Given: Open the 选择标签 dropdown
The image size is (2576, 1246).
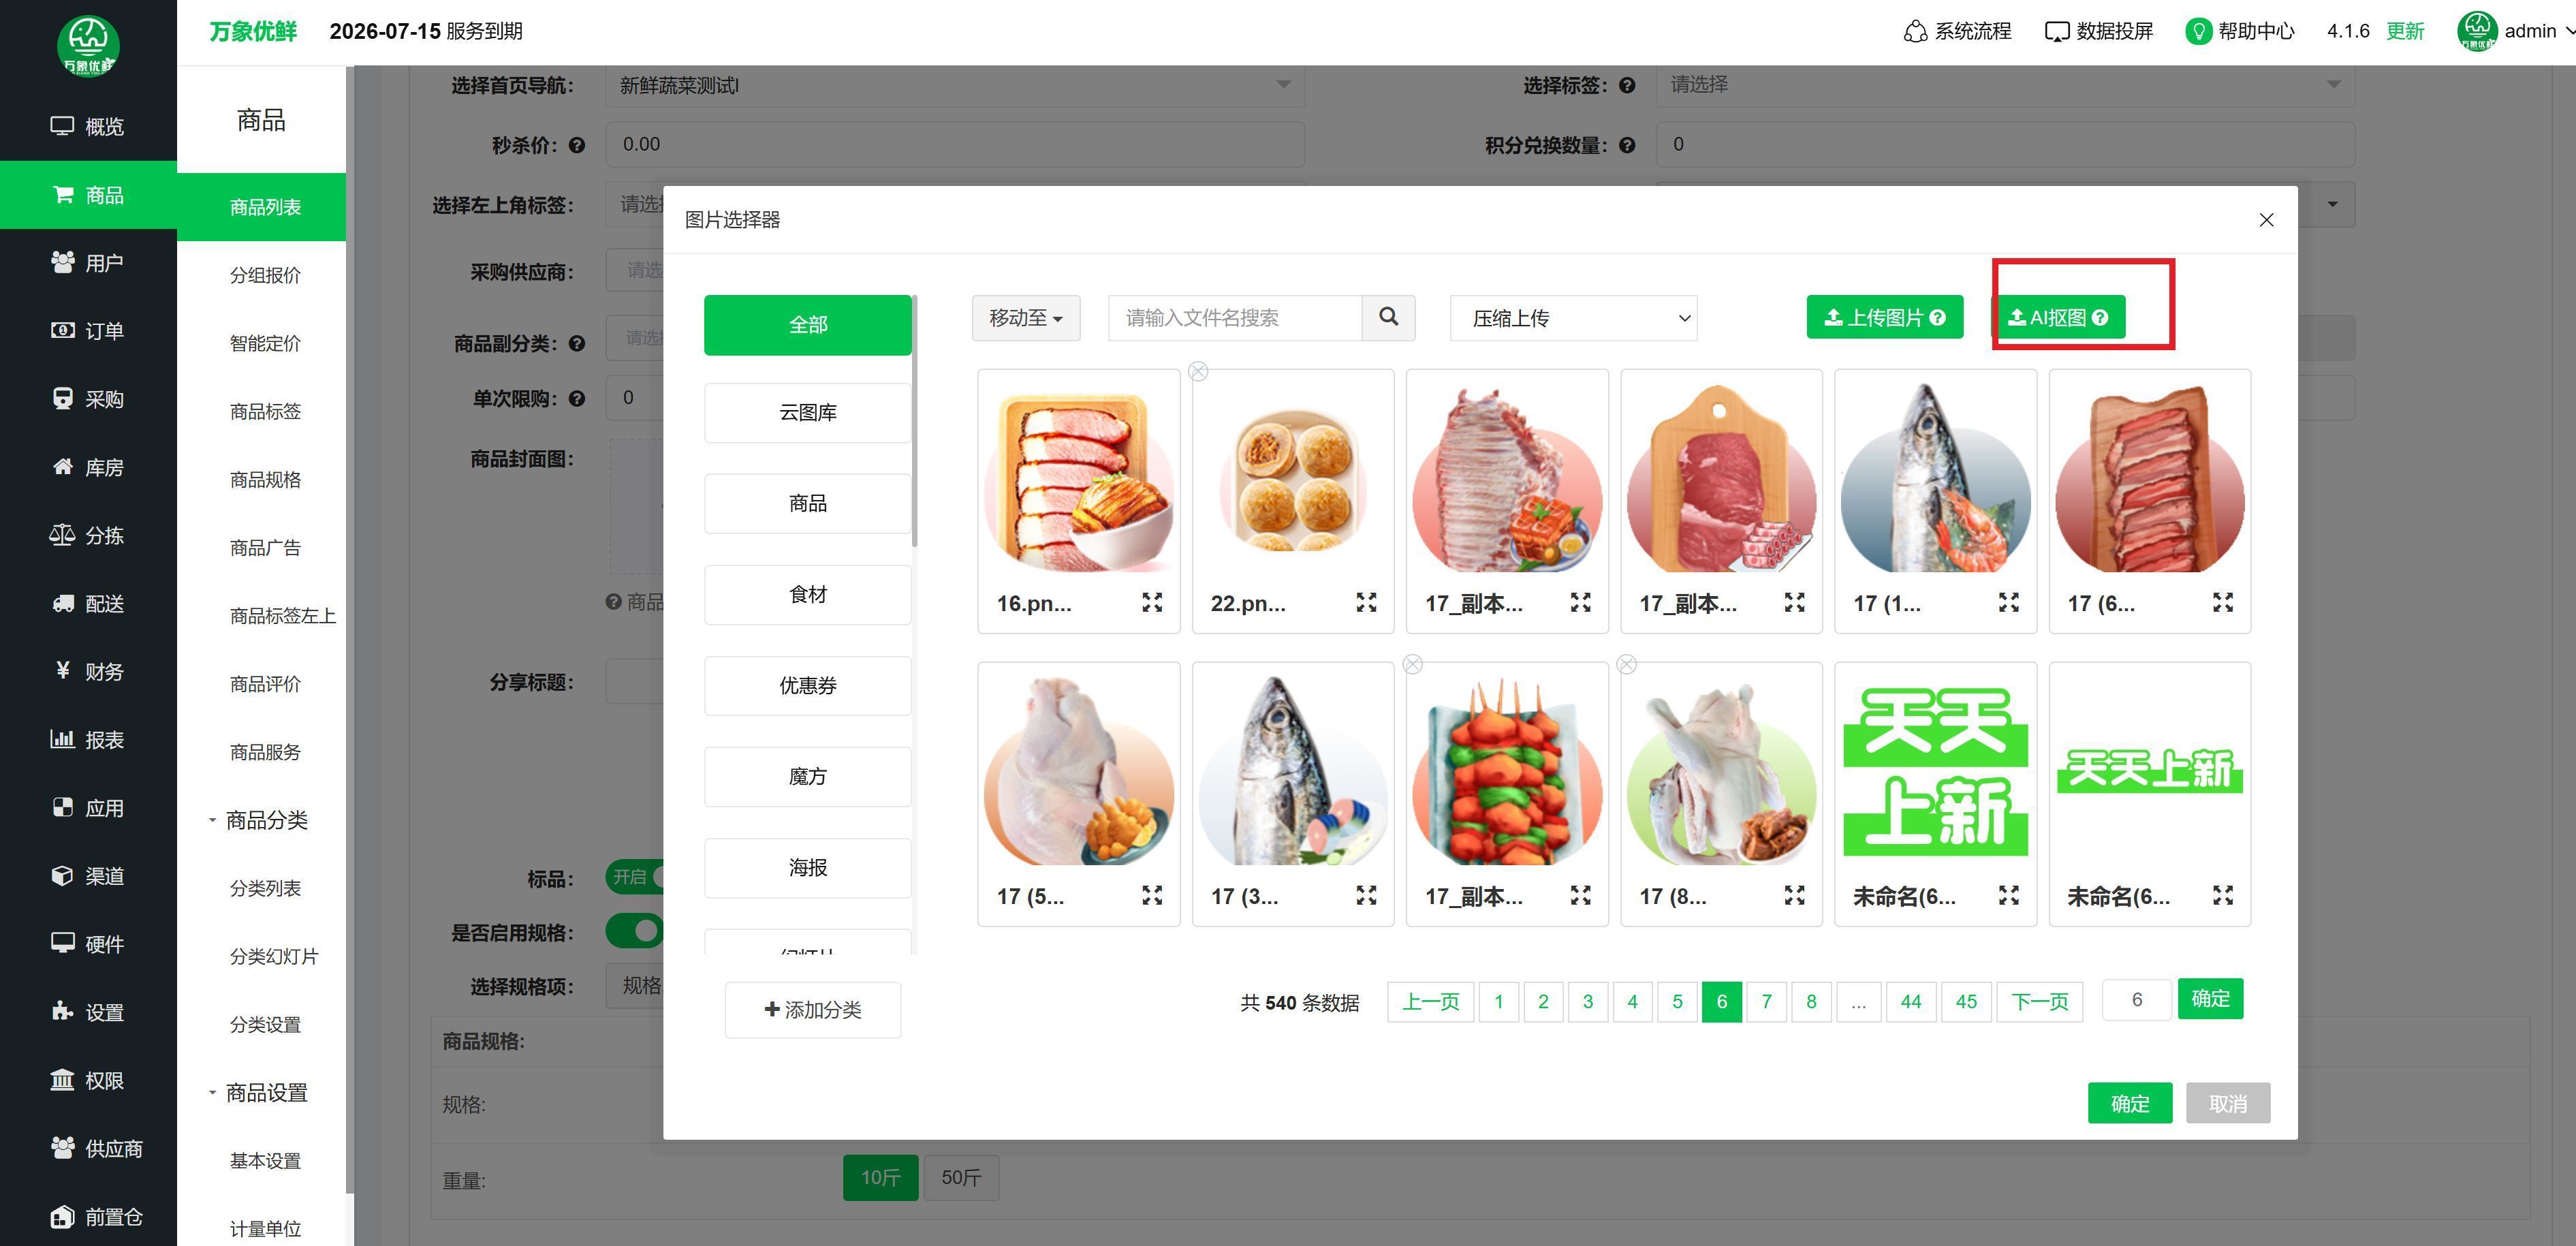Looking at the screenshot, I should [x=2005, y=85].
